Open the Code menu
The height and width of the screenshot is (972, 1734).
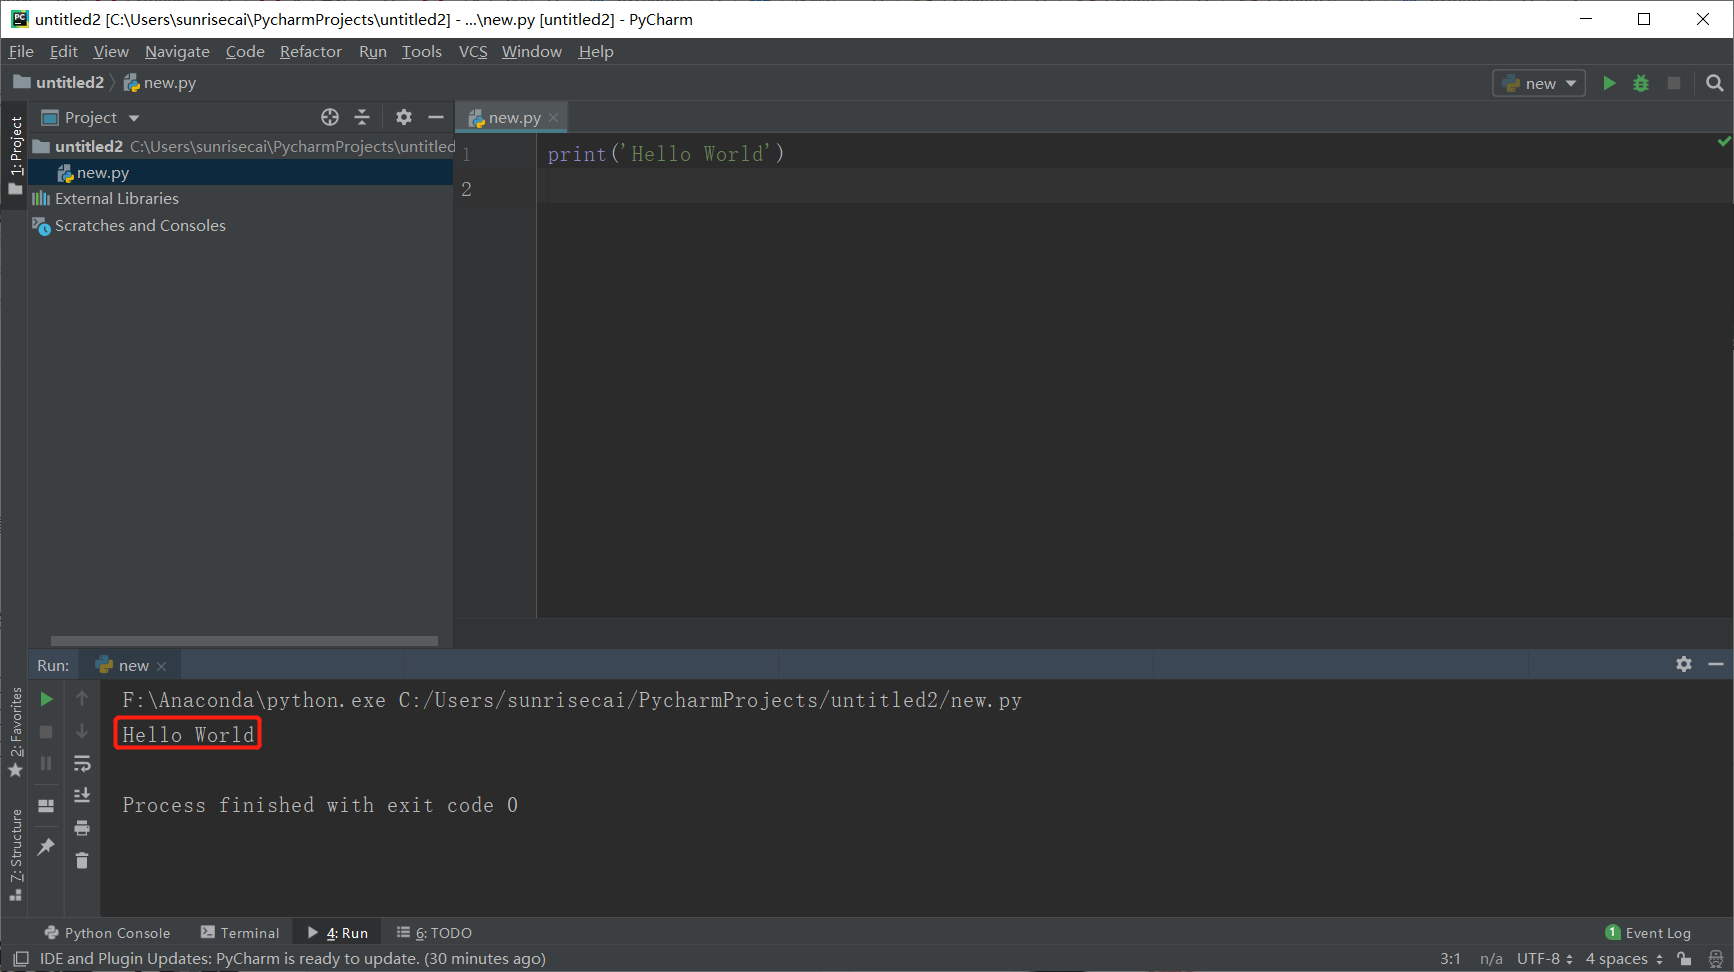[245, 52]
